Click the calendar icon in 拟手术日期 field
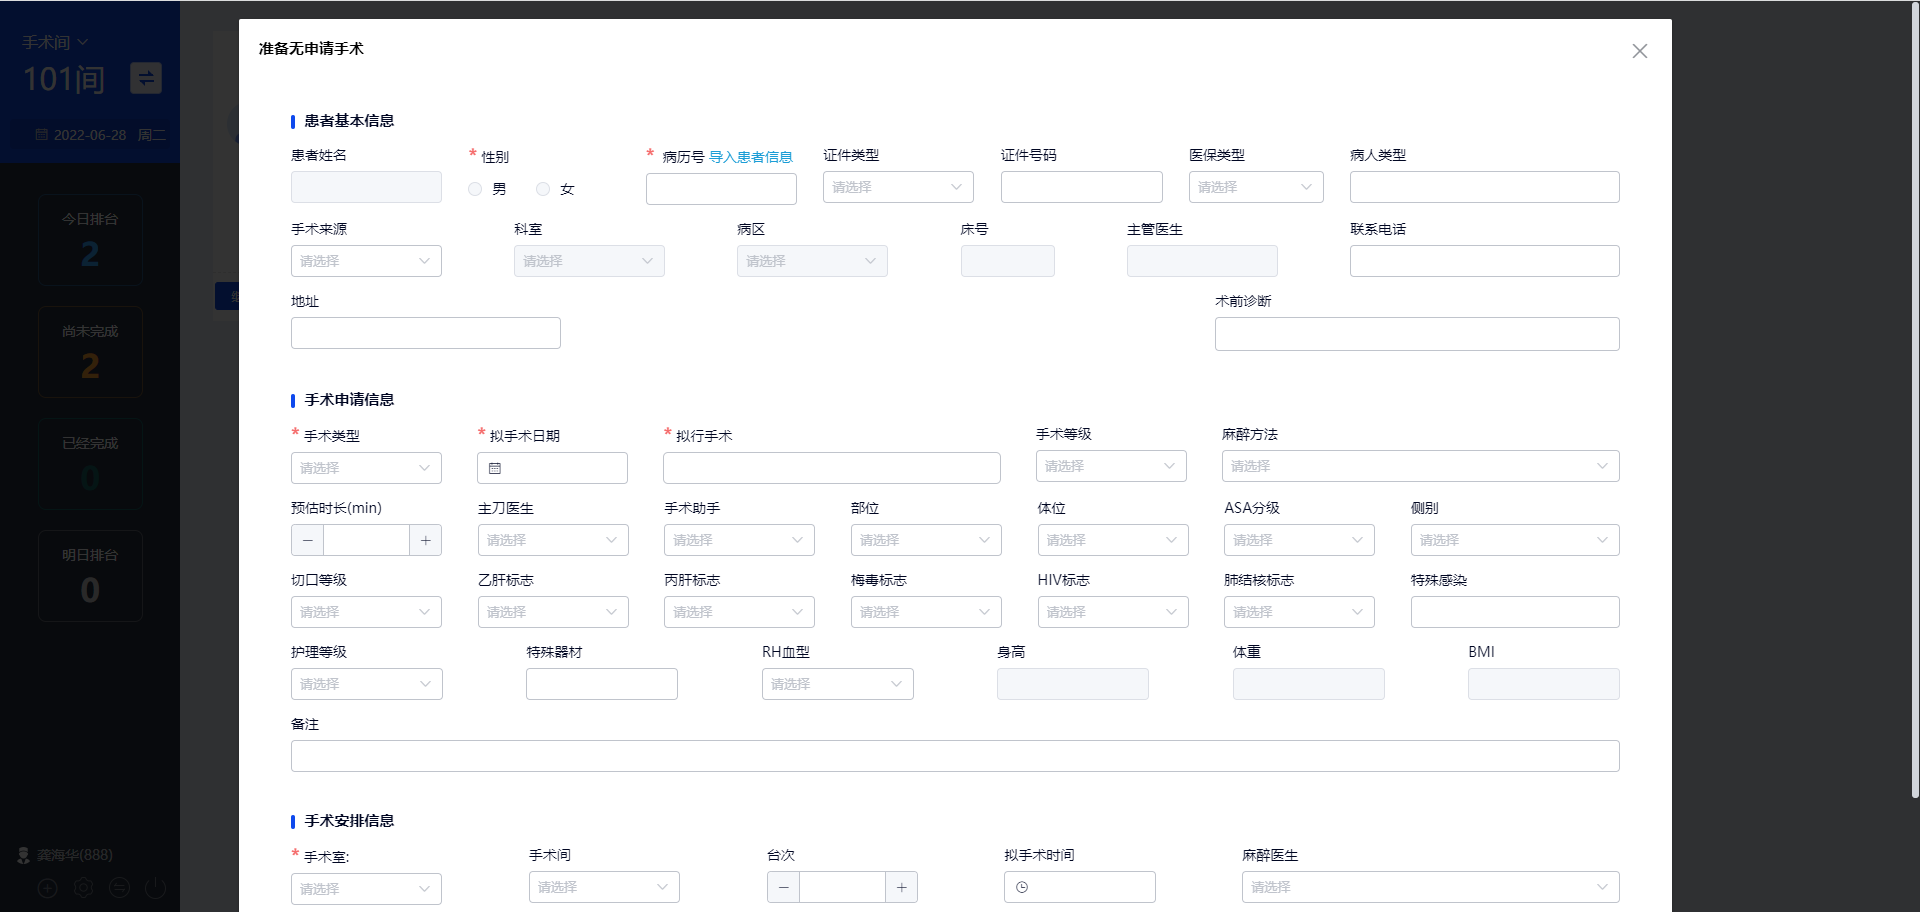The height and width of the screenshot is (912, 1920). coord(495,468)
